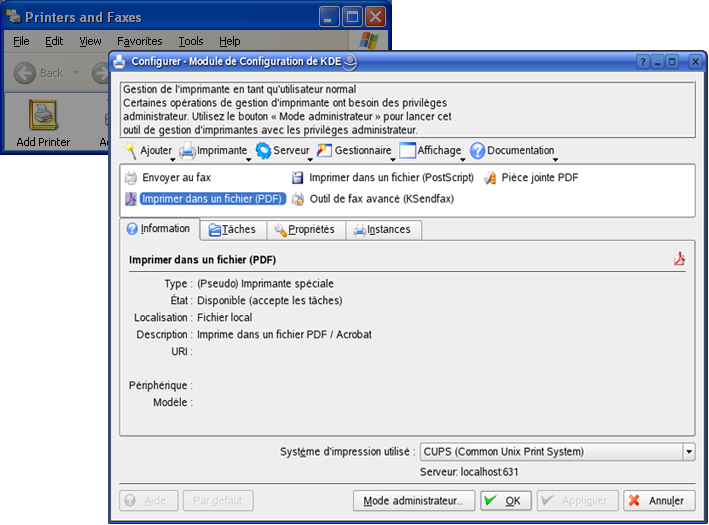The width and height of the screenshot is (709, 525).
Task: Click the Gestionnaire toolbar icon
Action: pos(324,151)
